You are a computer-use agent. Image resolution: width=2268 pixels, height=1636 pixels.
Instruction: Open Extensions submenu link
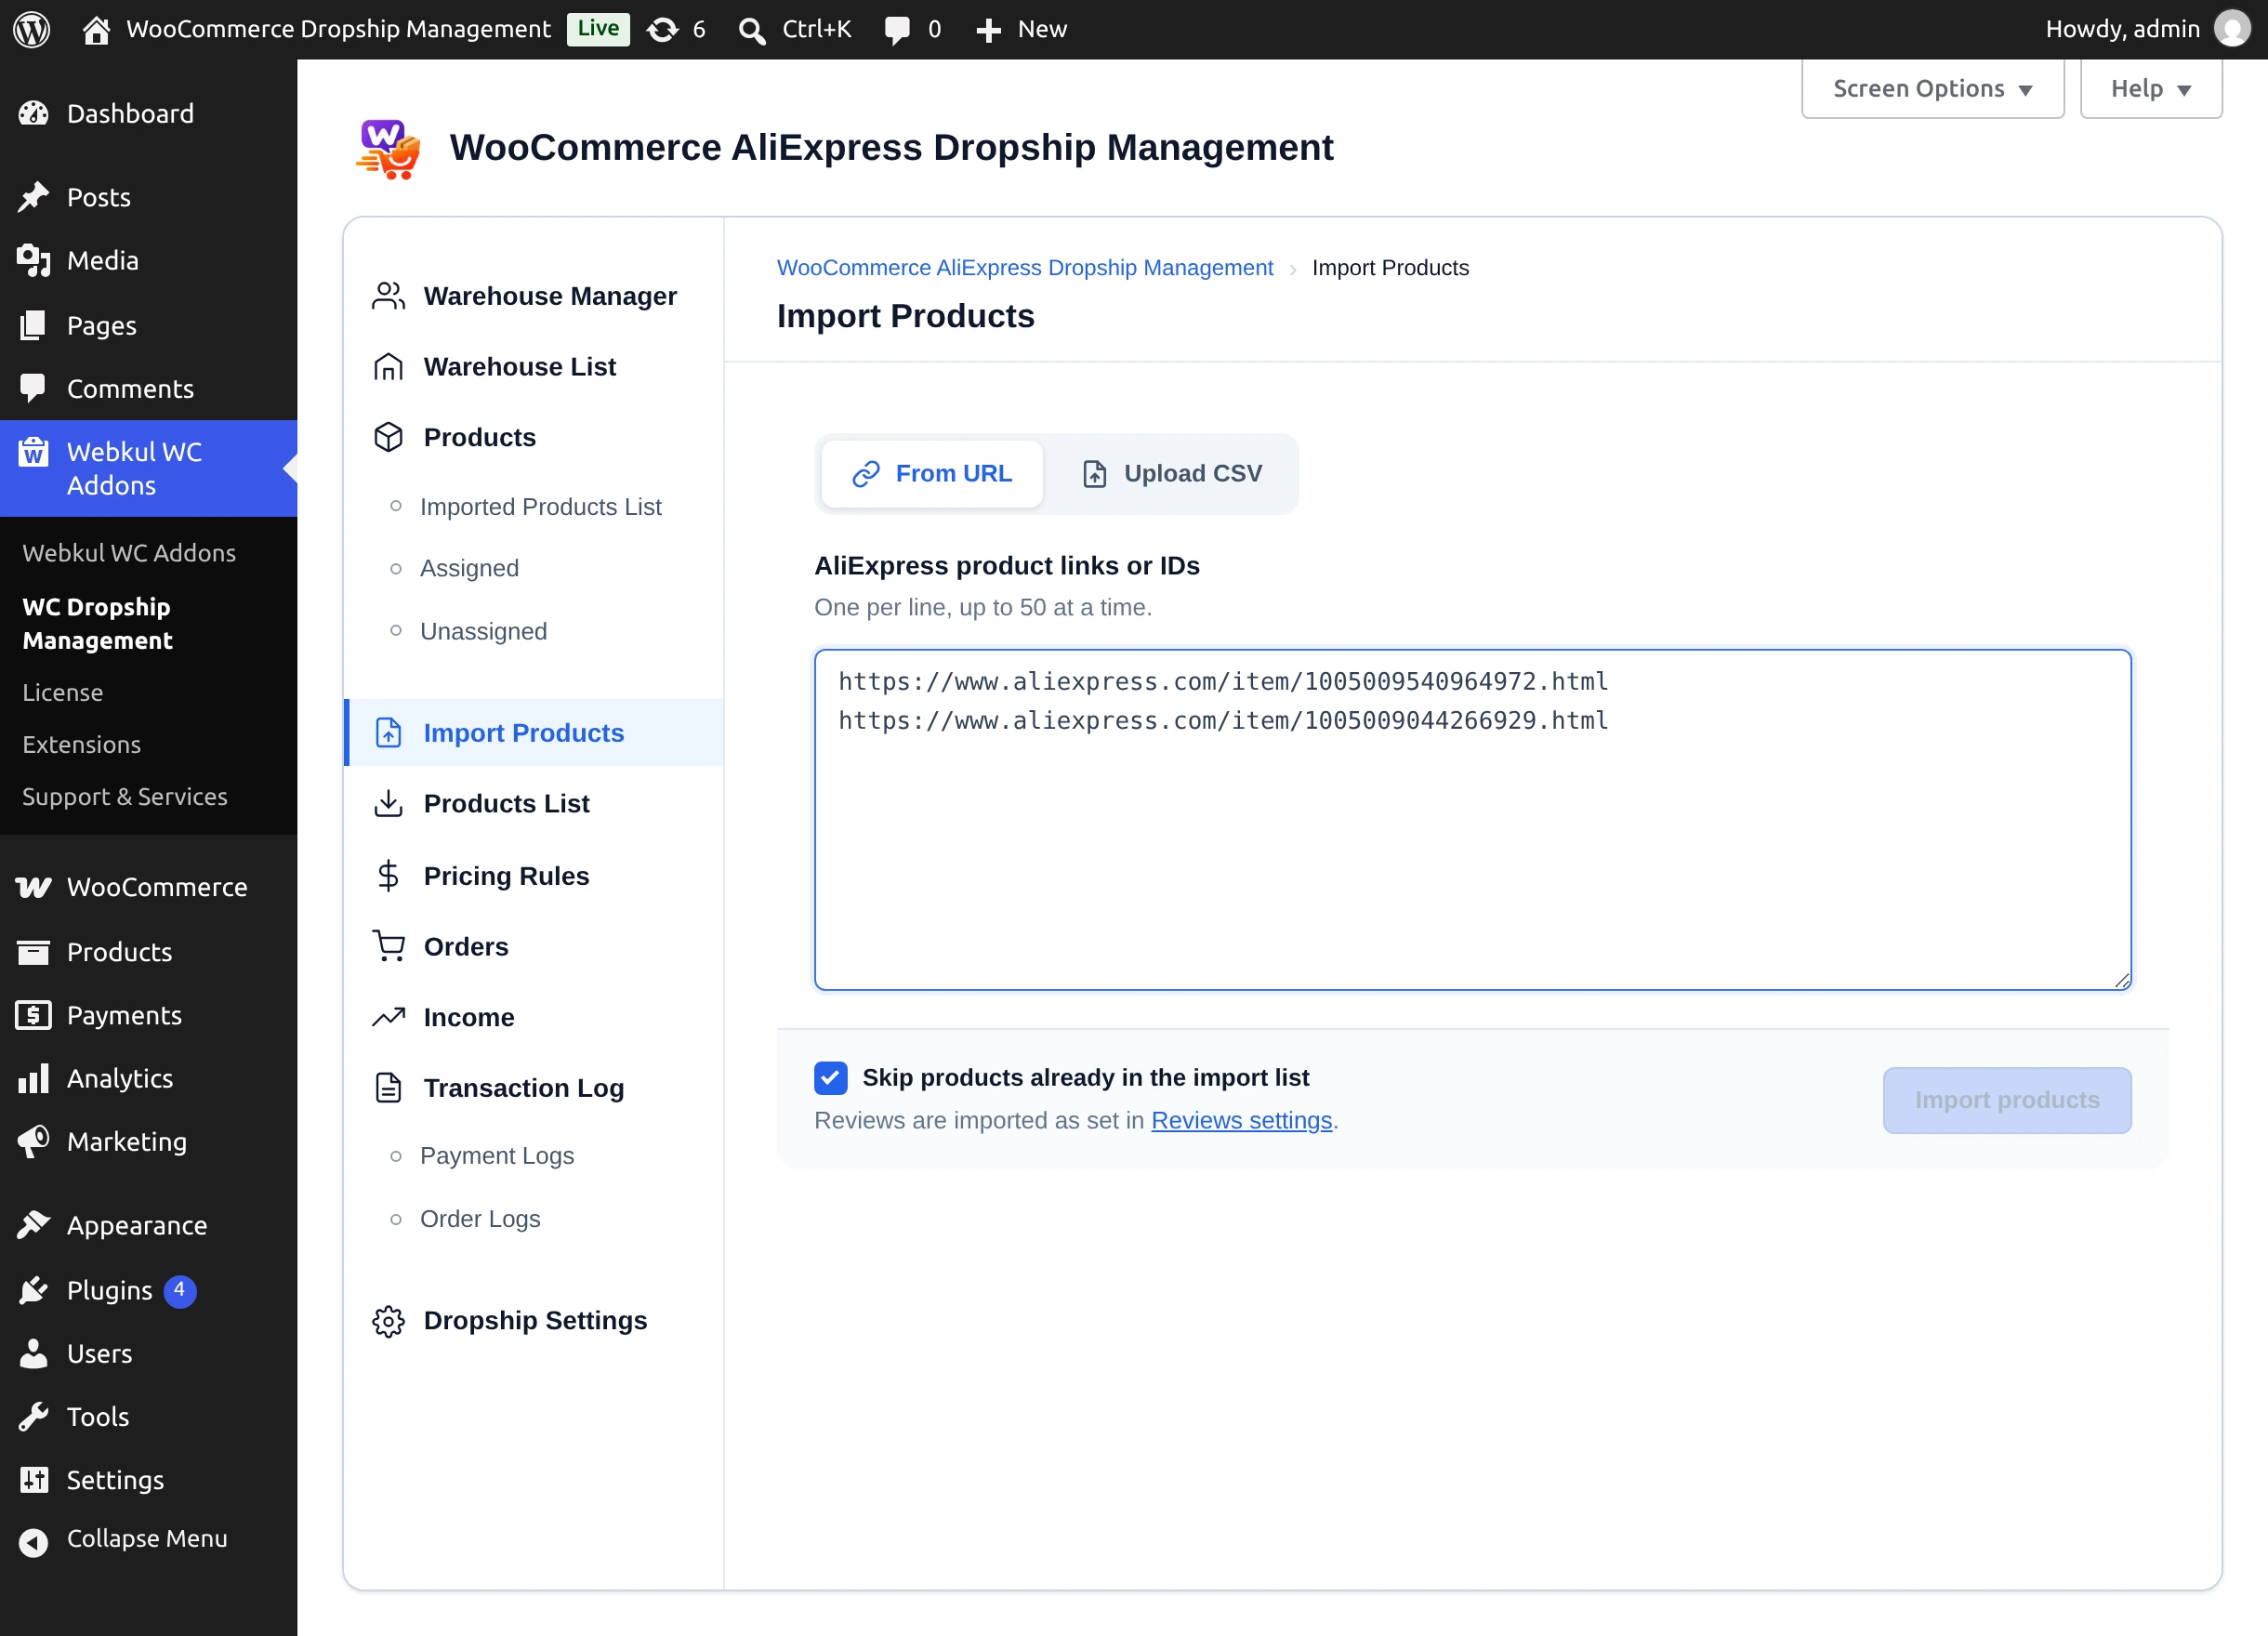pos(82,744)
